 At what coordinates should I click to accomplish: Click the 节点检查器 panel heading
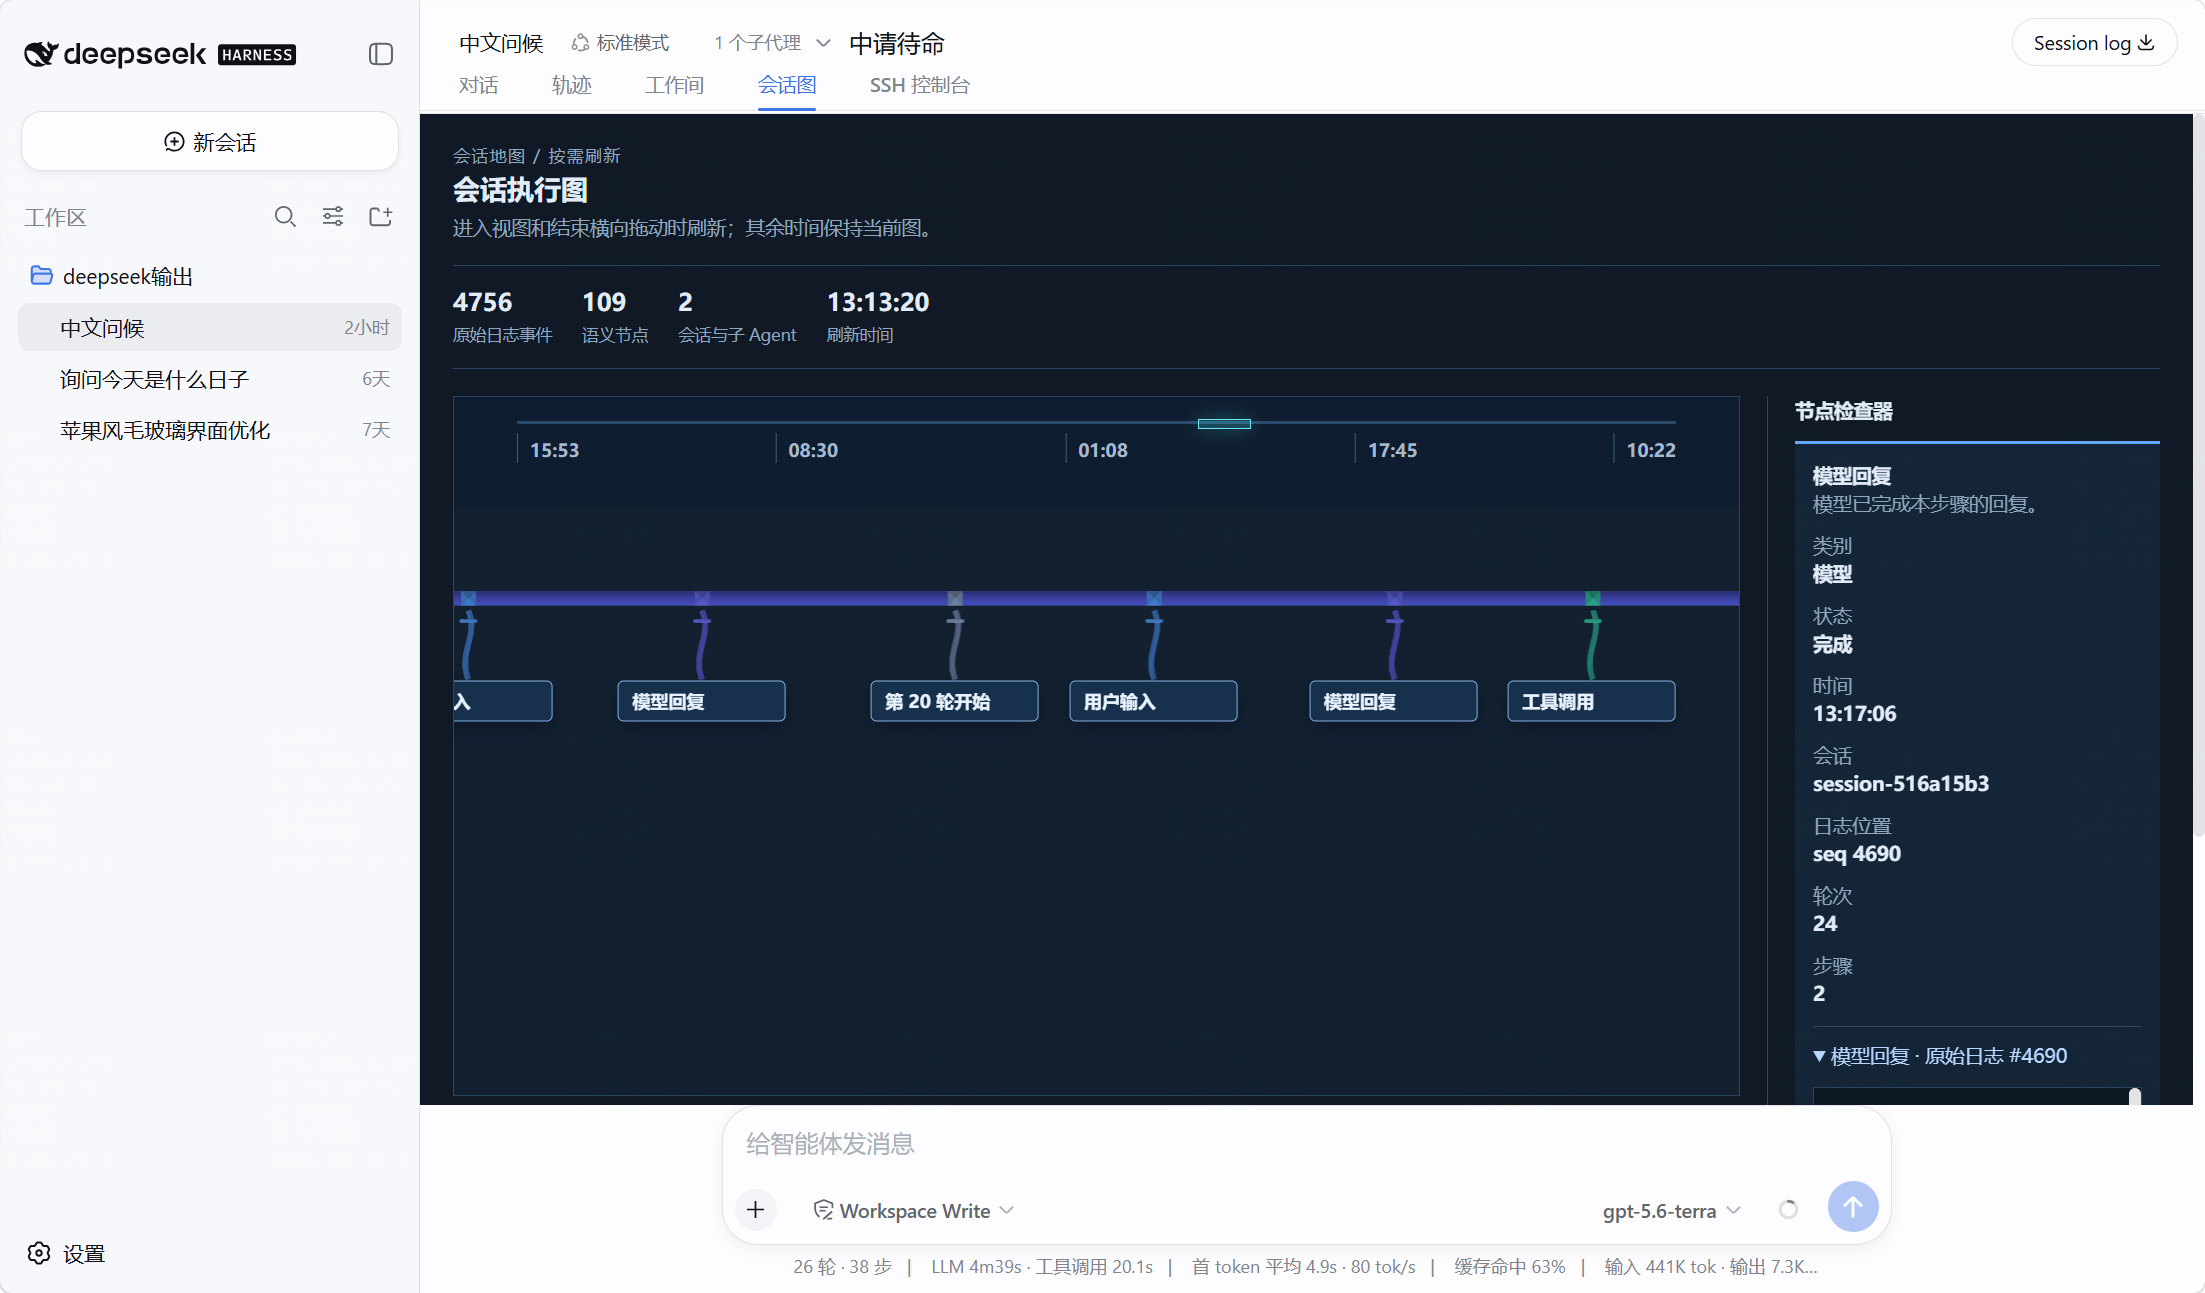[1843, 411]
